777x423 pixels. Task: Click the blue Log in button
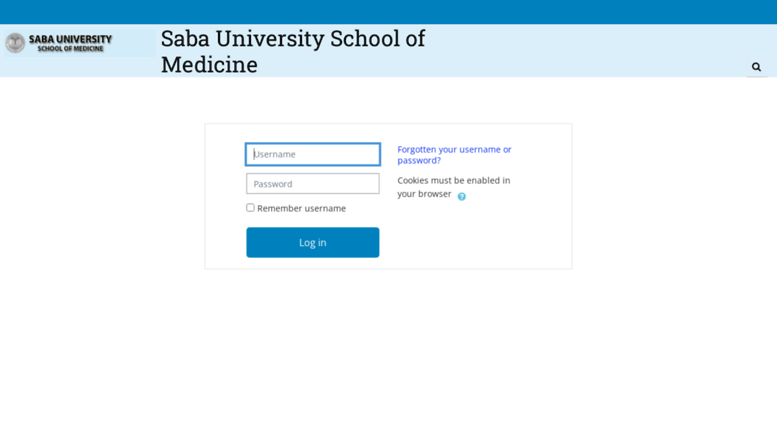(313, 242)
